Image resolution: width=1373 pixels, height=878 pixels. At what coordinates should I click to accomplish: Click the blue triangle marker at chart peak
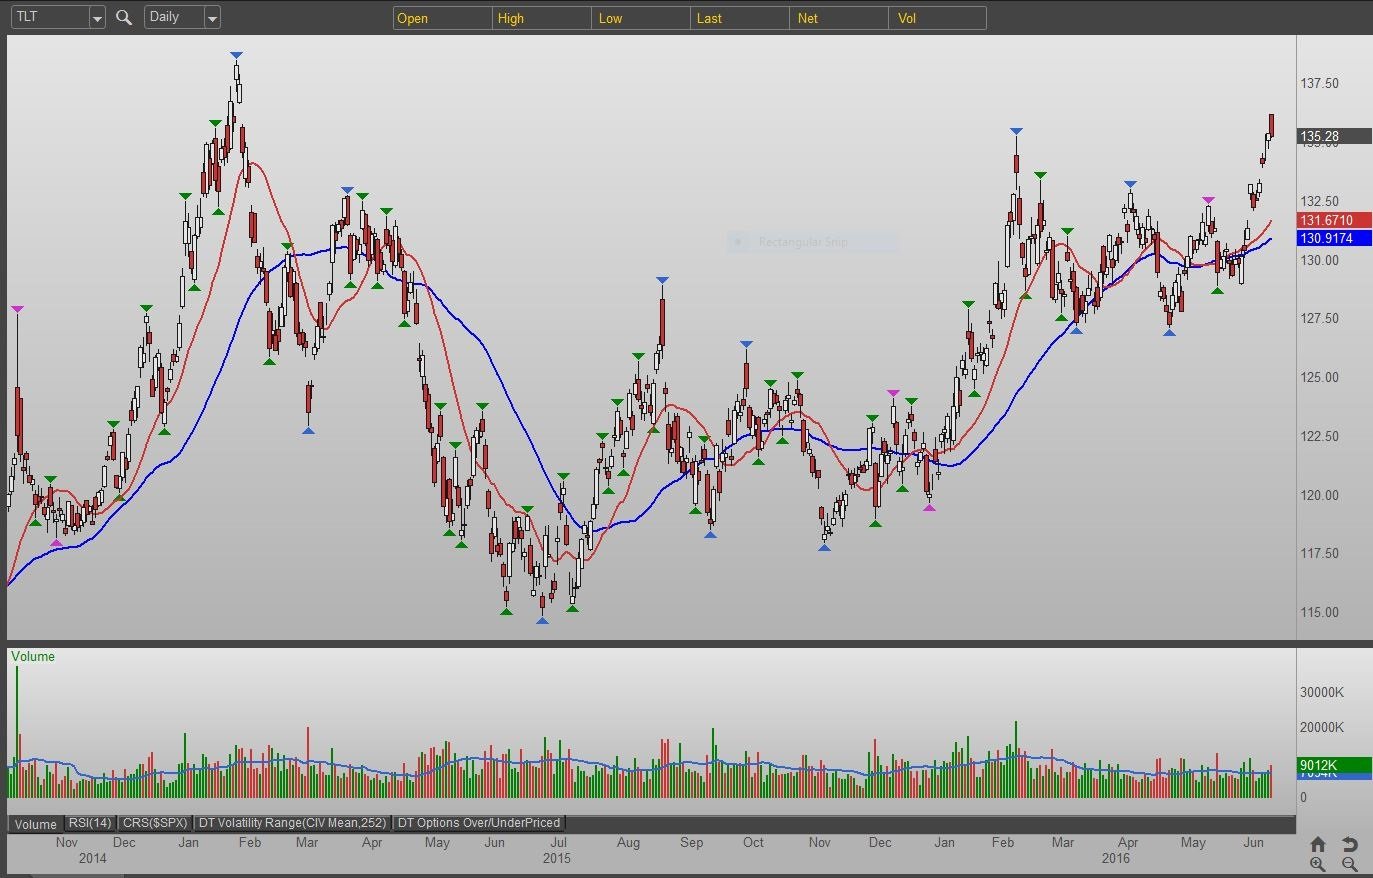click(x=236, y=55)
